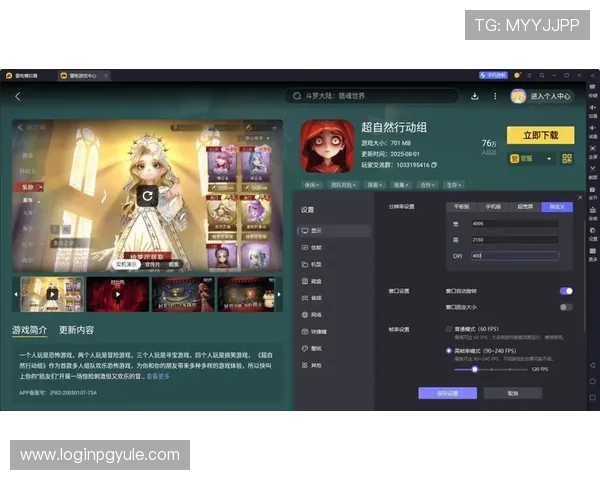Image resolution: width=600 pixels, height=480 pixels.
Task: Click the reload icon on video preview
Action: pos(147,196)
